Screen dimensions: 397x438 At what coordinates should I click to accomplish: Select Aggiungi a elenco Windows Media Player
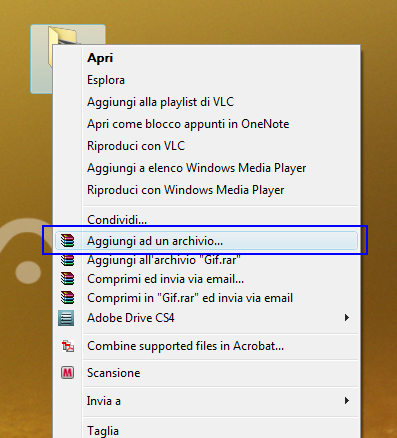197,168
